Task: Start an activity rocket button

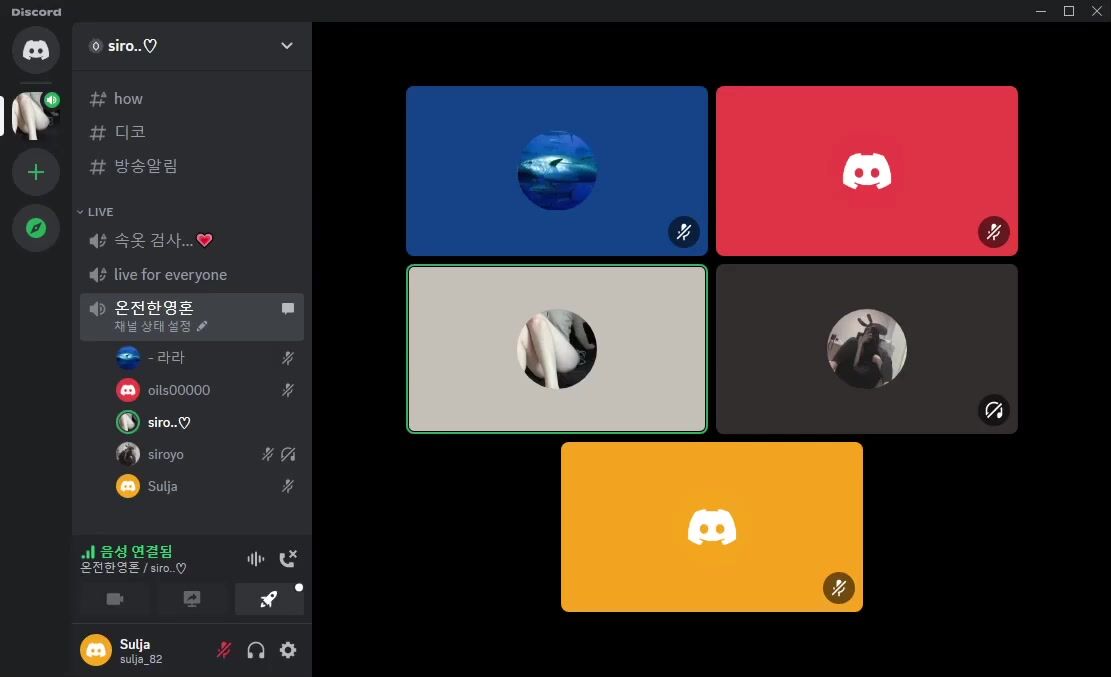Action: pos(269,600)
